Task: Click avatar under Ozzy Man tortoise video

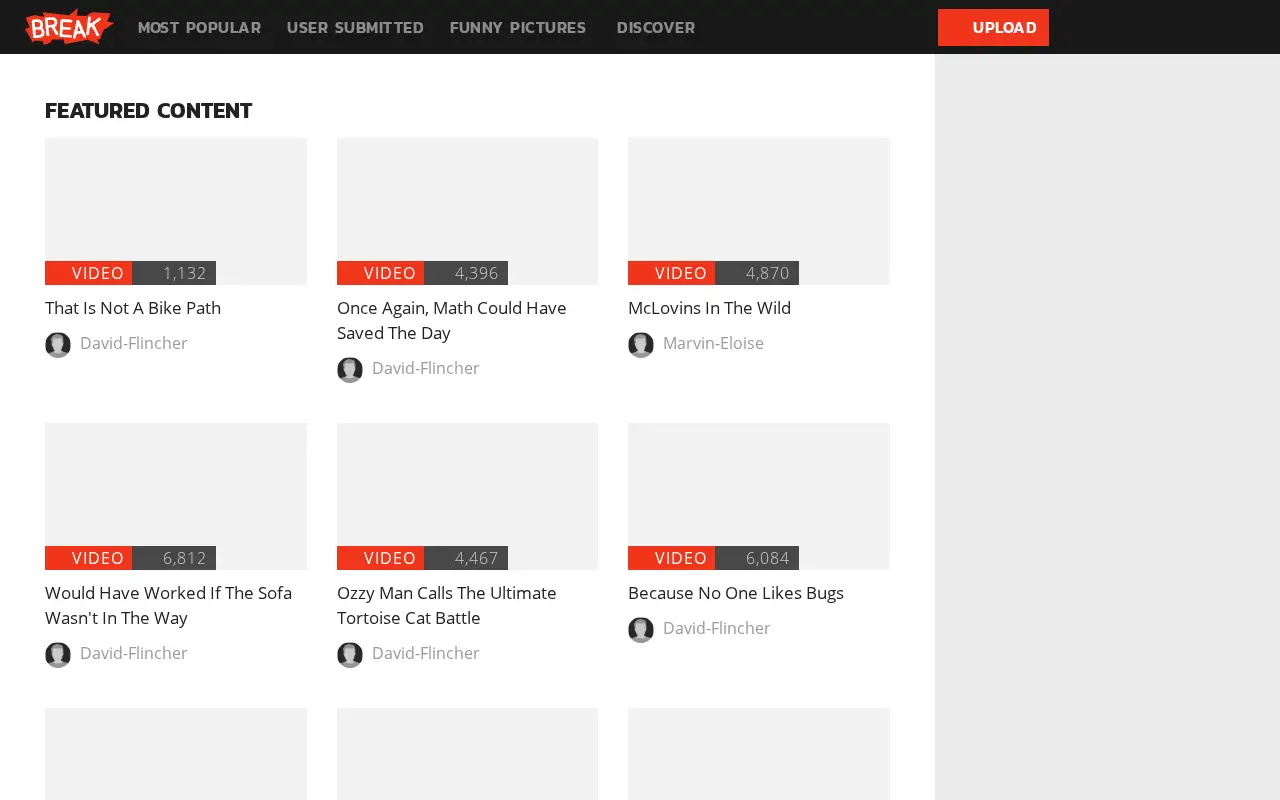Action: 350,655
